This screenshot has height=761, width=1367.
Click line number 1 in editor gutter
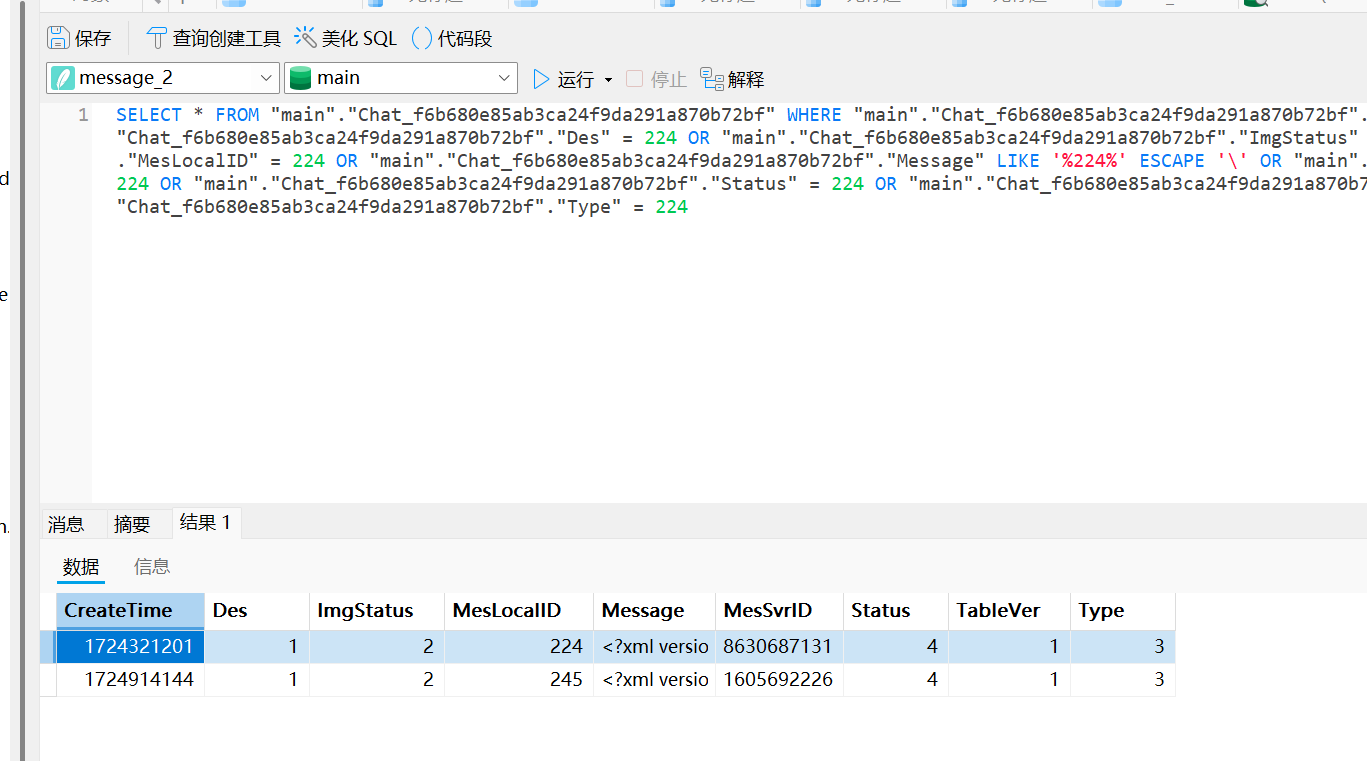pos(83,115)
